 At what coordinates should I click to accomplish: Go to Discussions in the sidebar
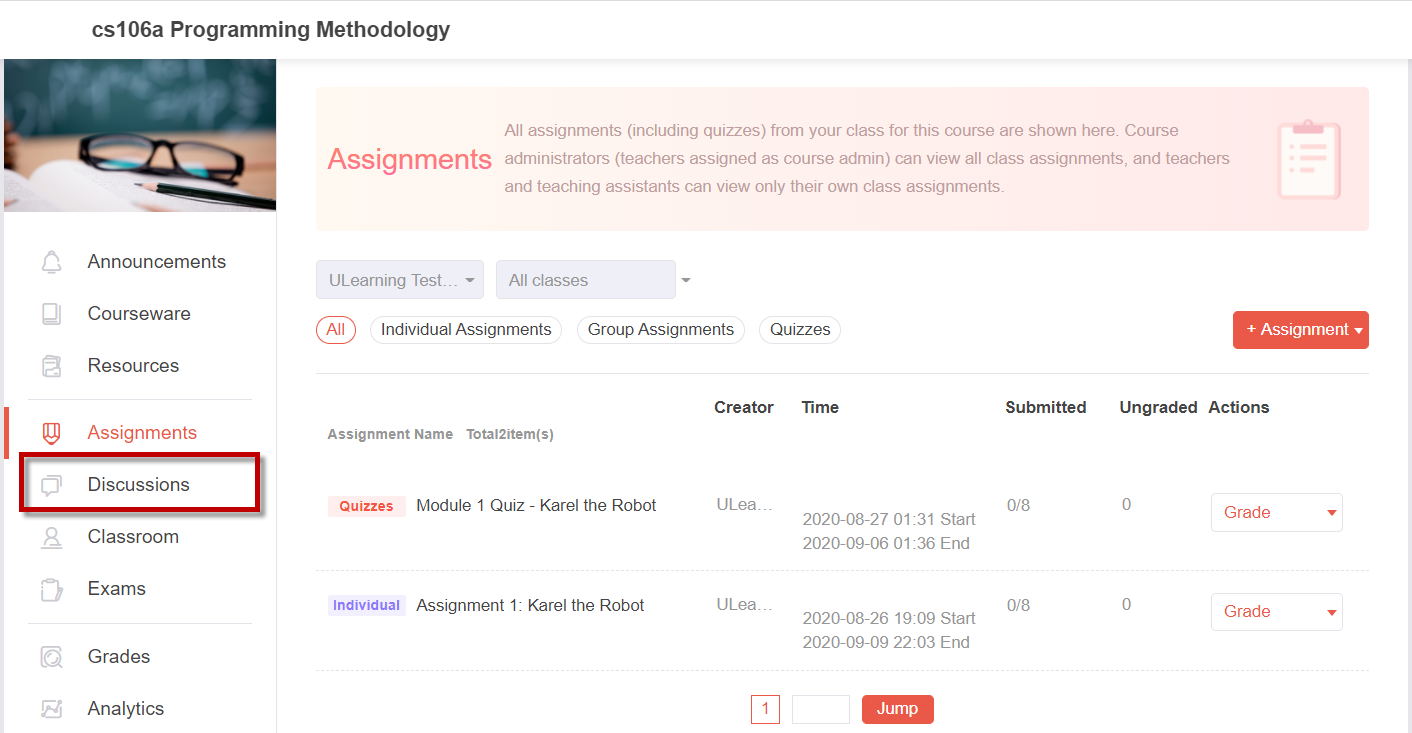(138, 485)
